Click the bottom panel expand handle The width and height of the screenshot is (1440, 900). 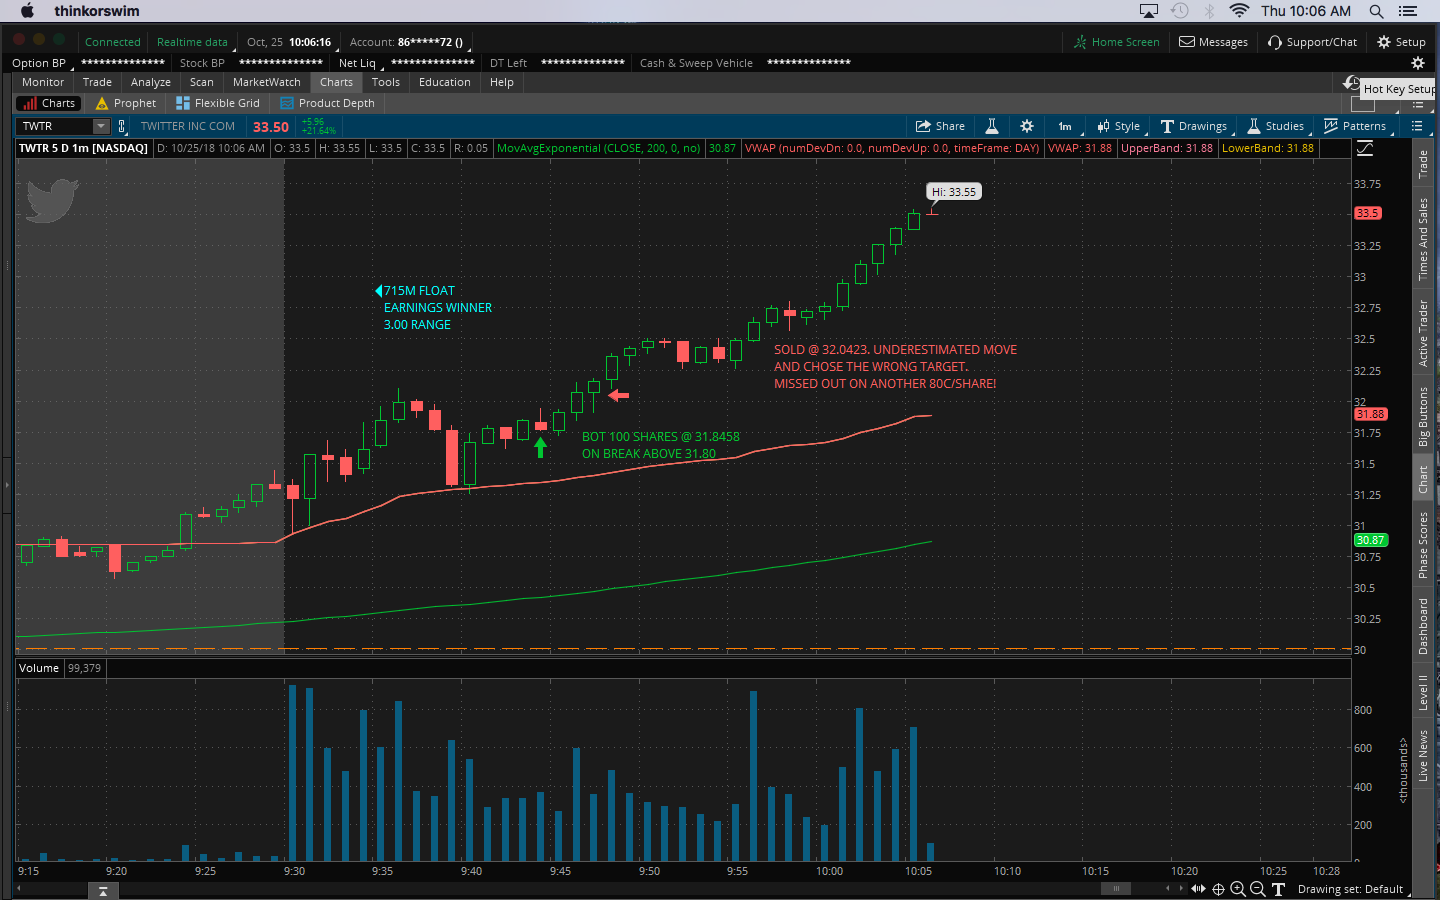click(x=103, y=891)
